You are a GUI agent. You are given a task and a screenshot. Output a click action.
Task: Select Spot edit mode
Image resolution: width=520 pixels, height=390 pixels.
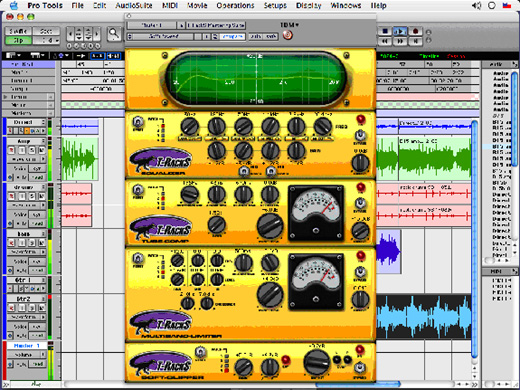(x=46, y=31)
